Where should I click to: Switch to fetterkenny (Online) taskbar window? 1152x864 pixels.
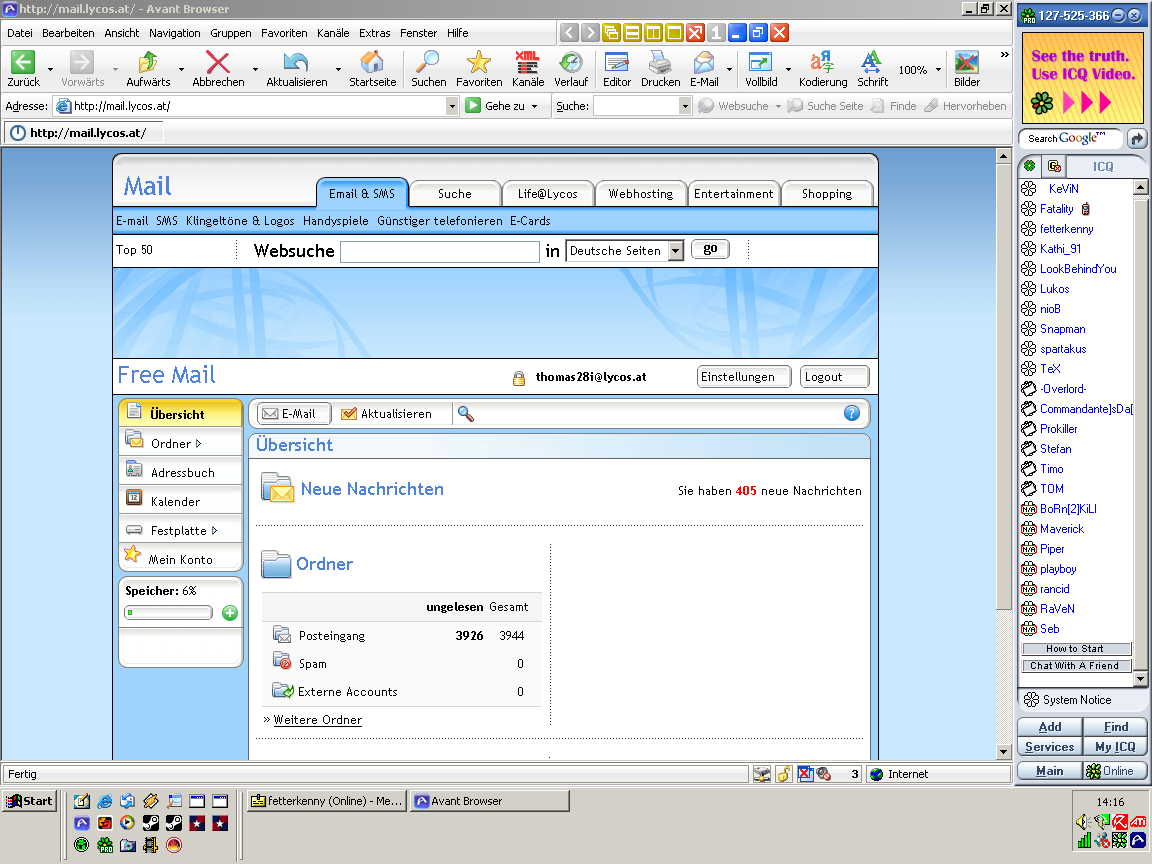(327, 801)
